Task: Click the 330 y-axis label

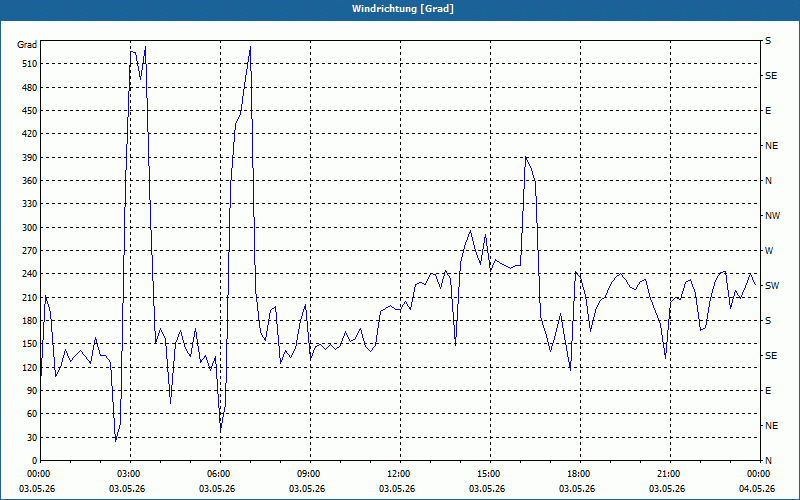Action: coord(29,204)
